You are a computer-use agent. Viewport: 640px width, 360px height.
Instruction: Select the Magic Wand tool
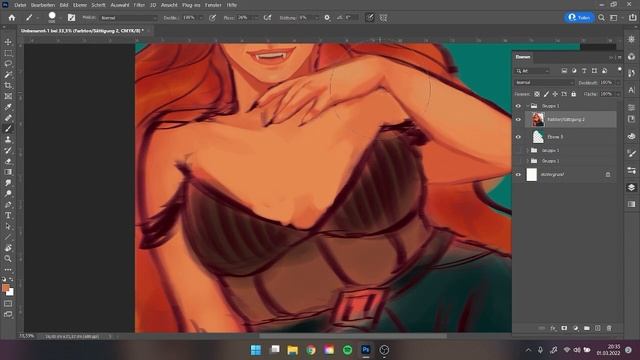(8, 75)
